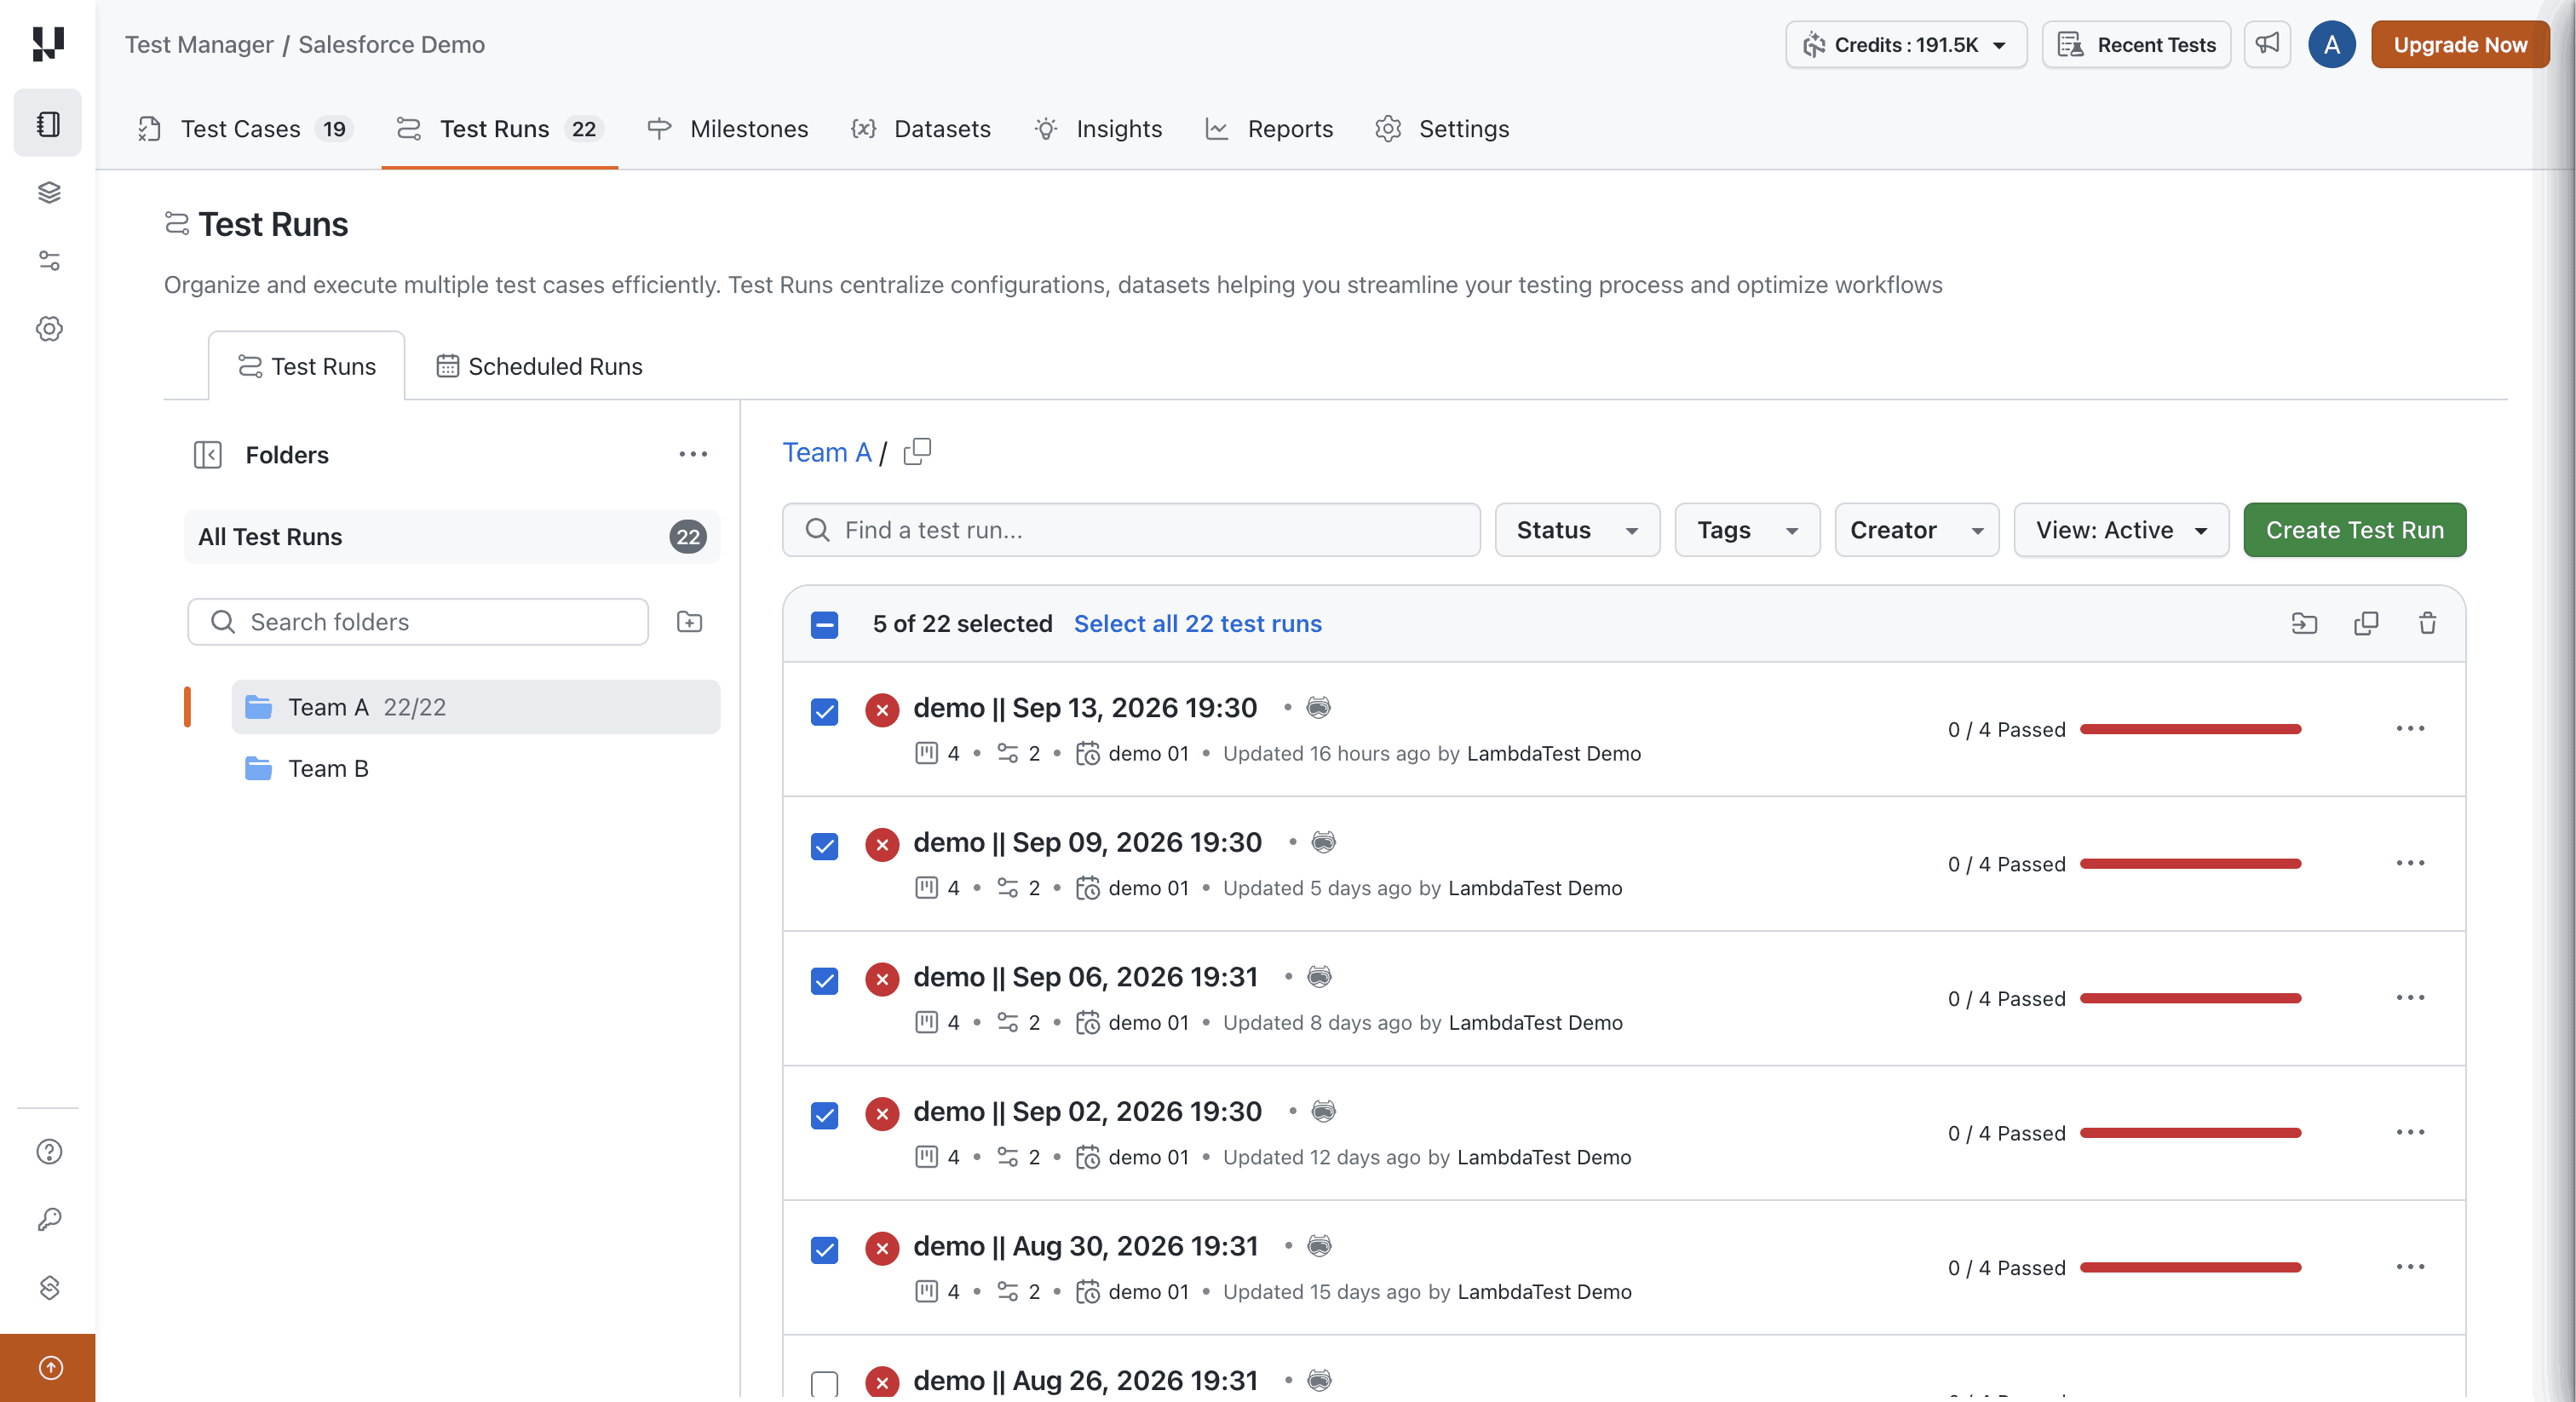
Task: Open the project Settings tab
Action: pyautogui.click(x=1441, y=129)
